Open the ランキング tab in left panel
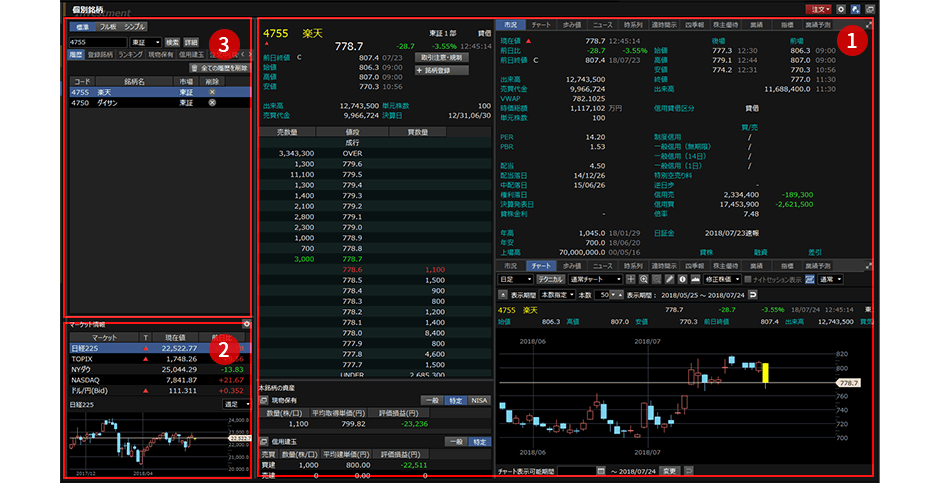This screenshot has height=484, width=940. (x=130, y=55)
